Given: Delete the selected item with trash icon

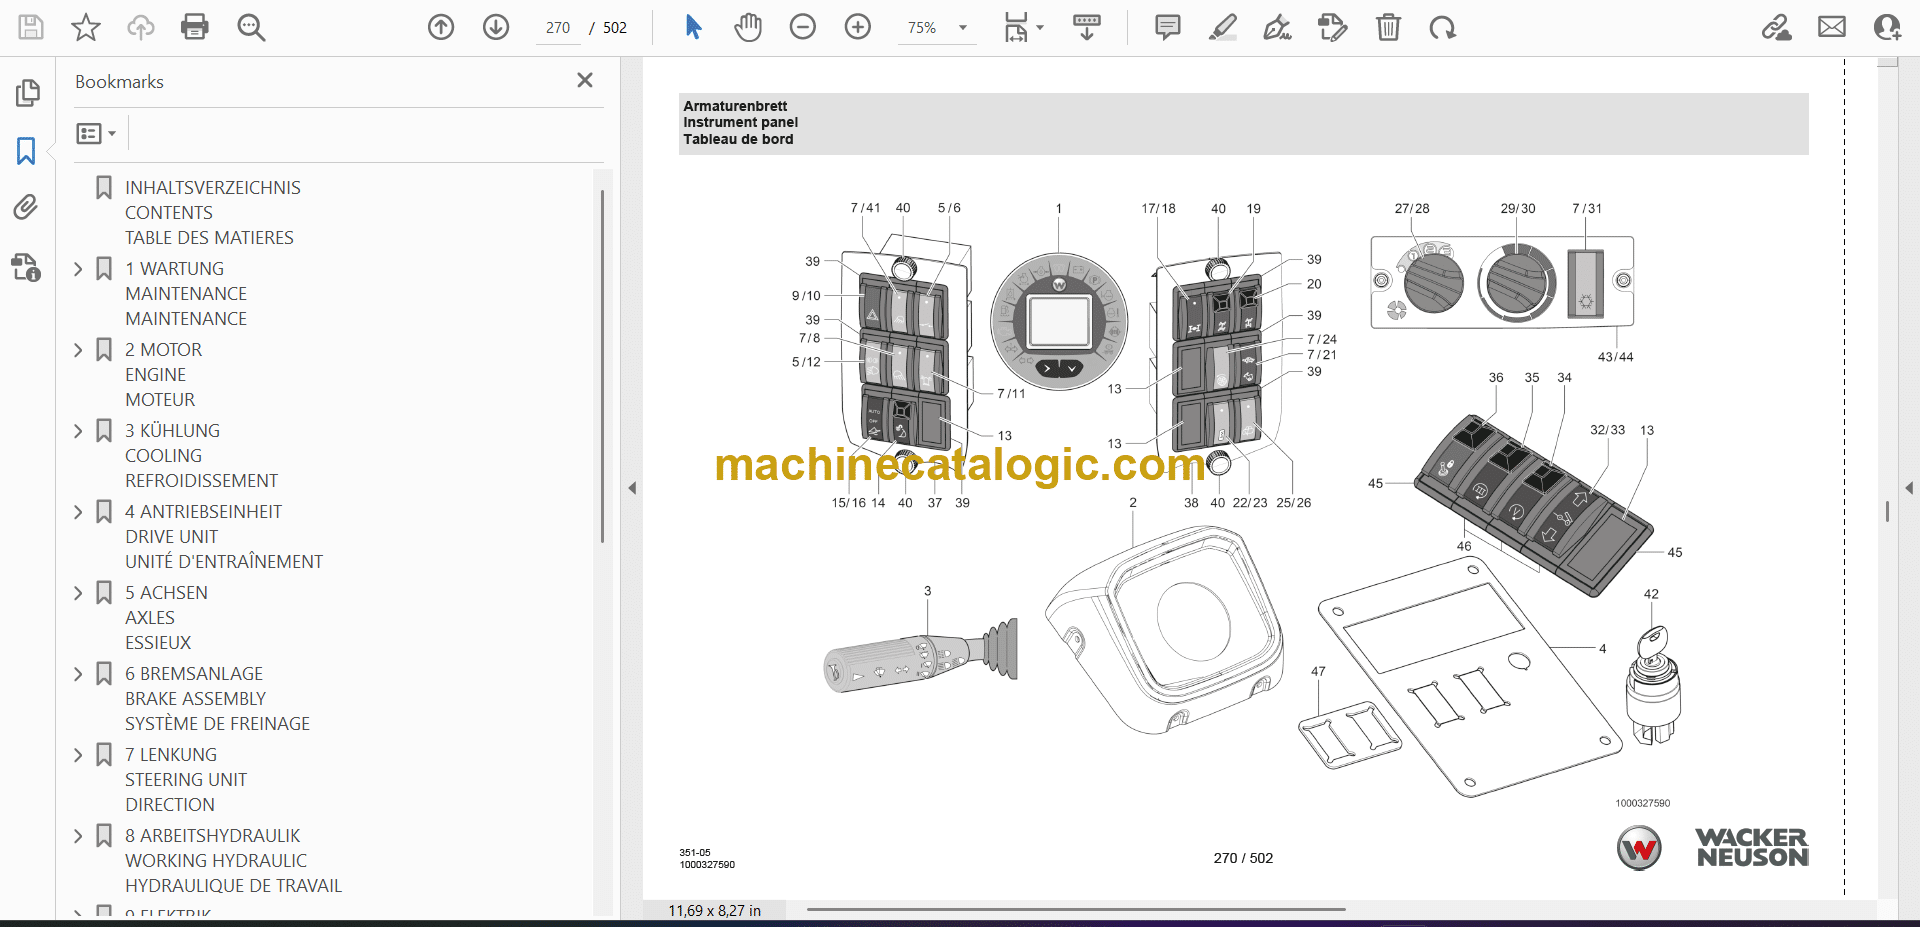Looking at the screenshot, I should [x=1388, y=27].
